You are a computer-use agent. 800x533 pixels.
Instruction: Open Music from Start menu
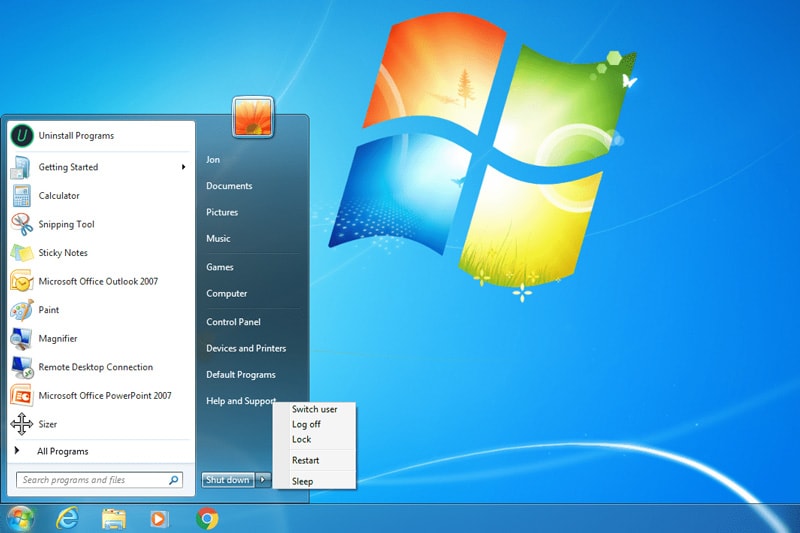pyautogui.click(x=218, y=239)
